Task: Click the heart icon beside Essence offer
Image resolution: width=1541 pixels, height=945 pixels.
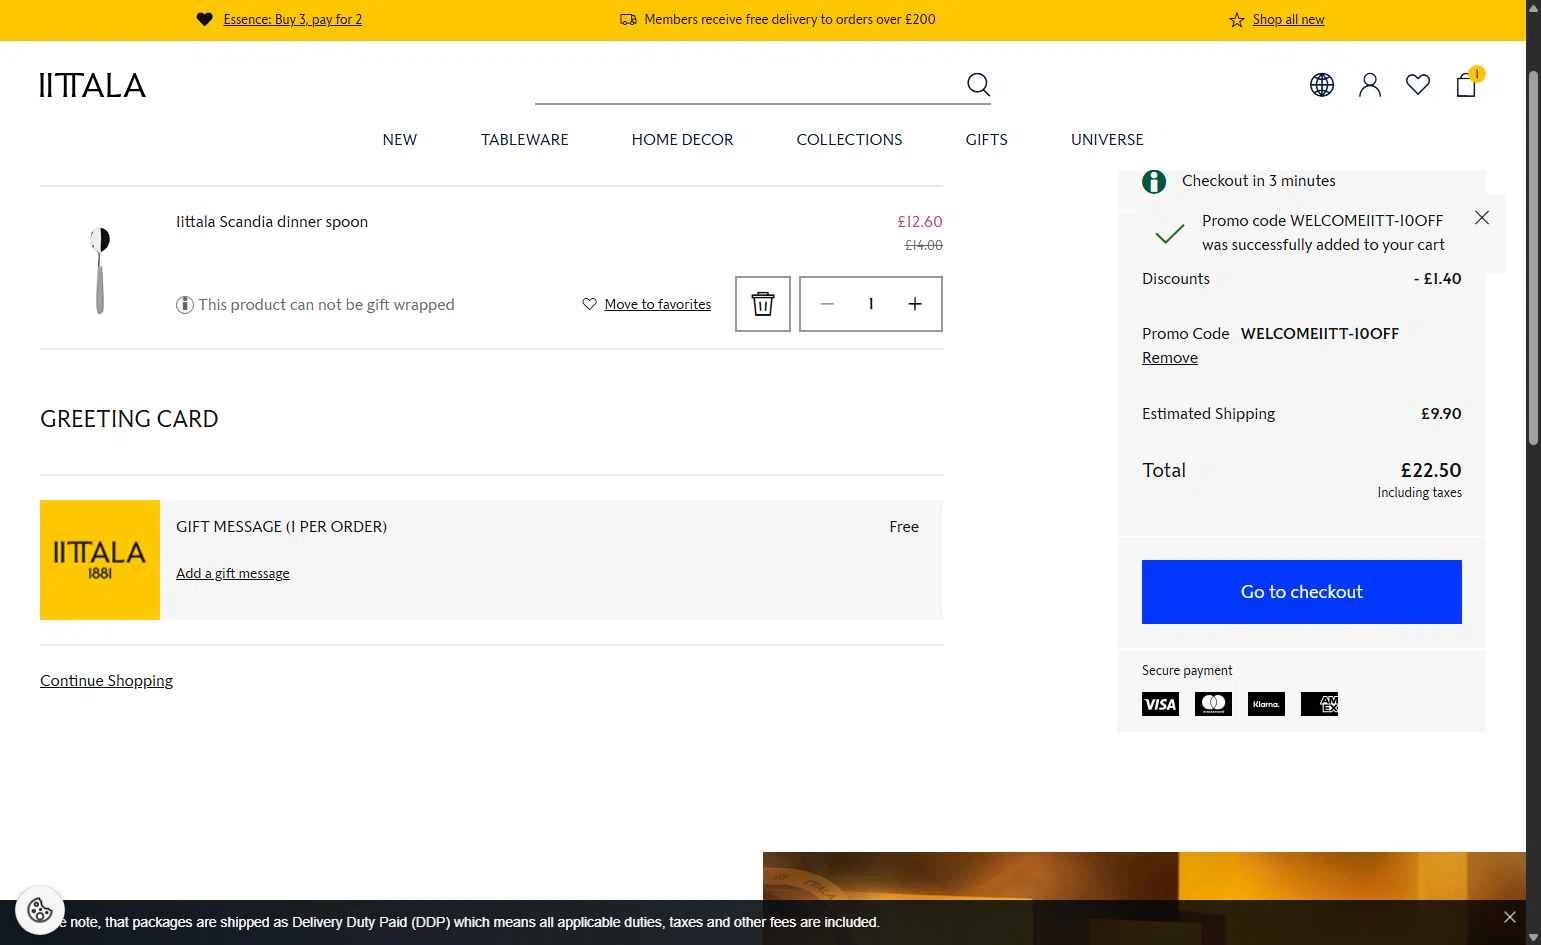Action: [x=204, y=19]
